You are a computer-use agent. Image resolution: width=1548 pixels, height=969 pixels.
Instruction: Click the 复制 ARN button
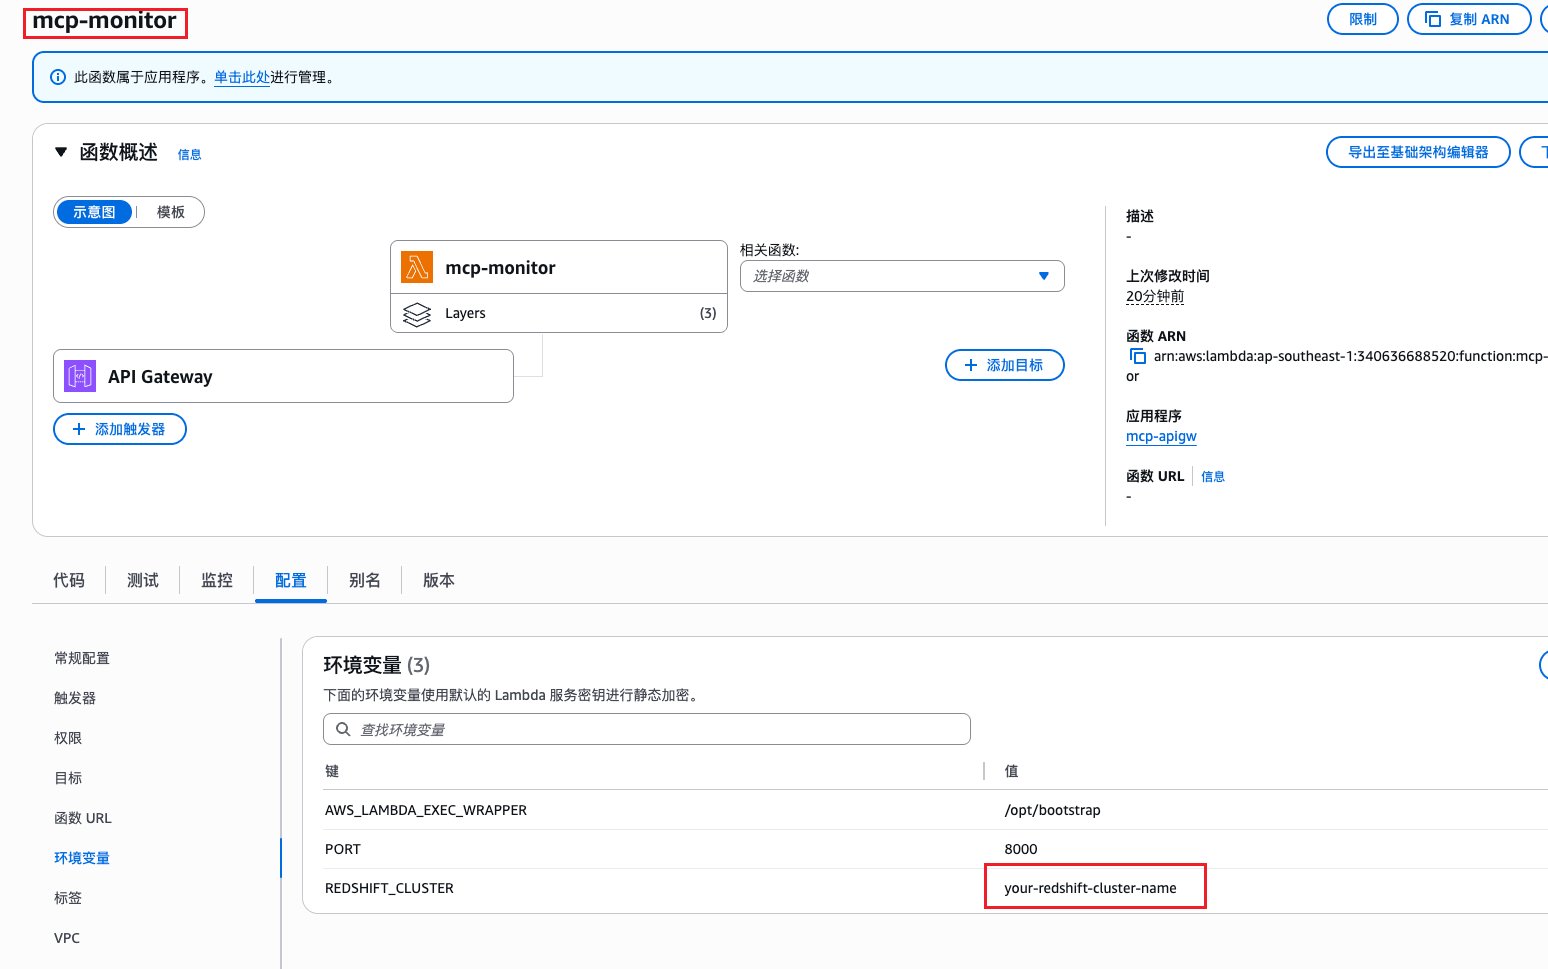[x=1469, y=19]
